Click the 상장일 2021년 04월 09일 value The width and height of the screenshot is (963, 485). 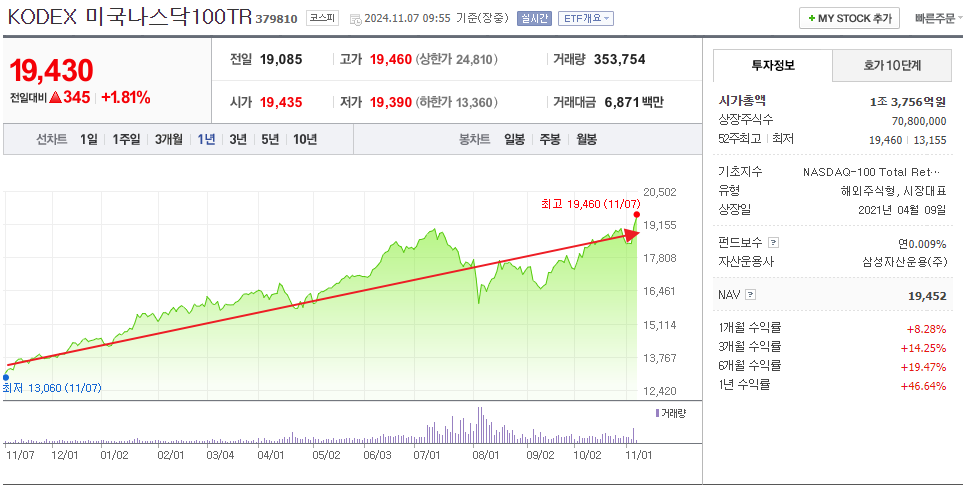(902, 210)
